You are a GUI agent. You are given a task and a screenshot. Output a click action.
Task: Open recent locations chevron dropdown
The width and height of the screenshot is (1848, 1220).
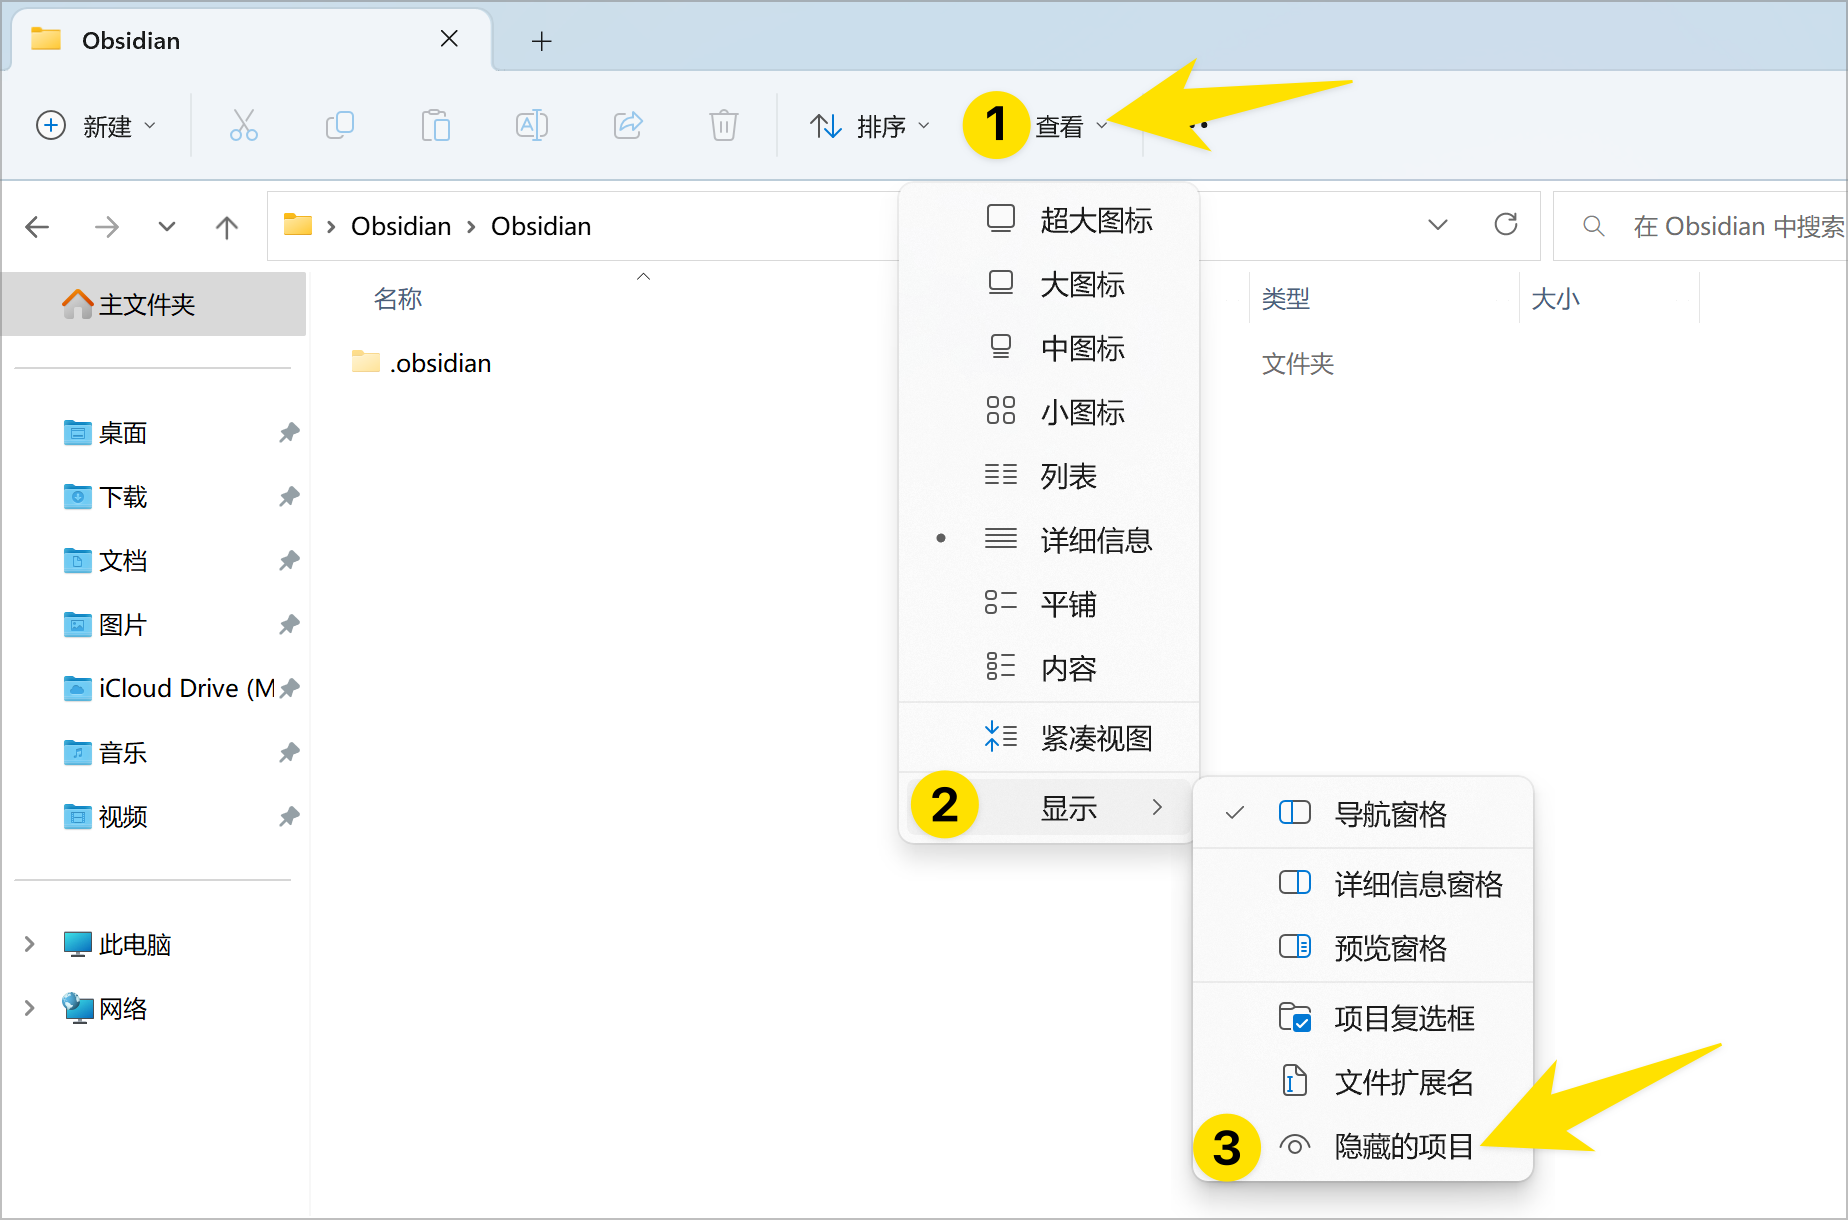pyautogui.click(x=167, y=227)
